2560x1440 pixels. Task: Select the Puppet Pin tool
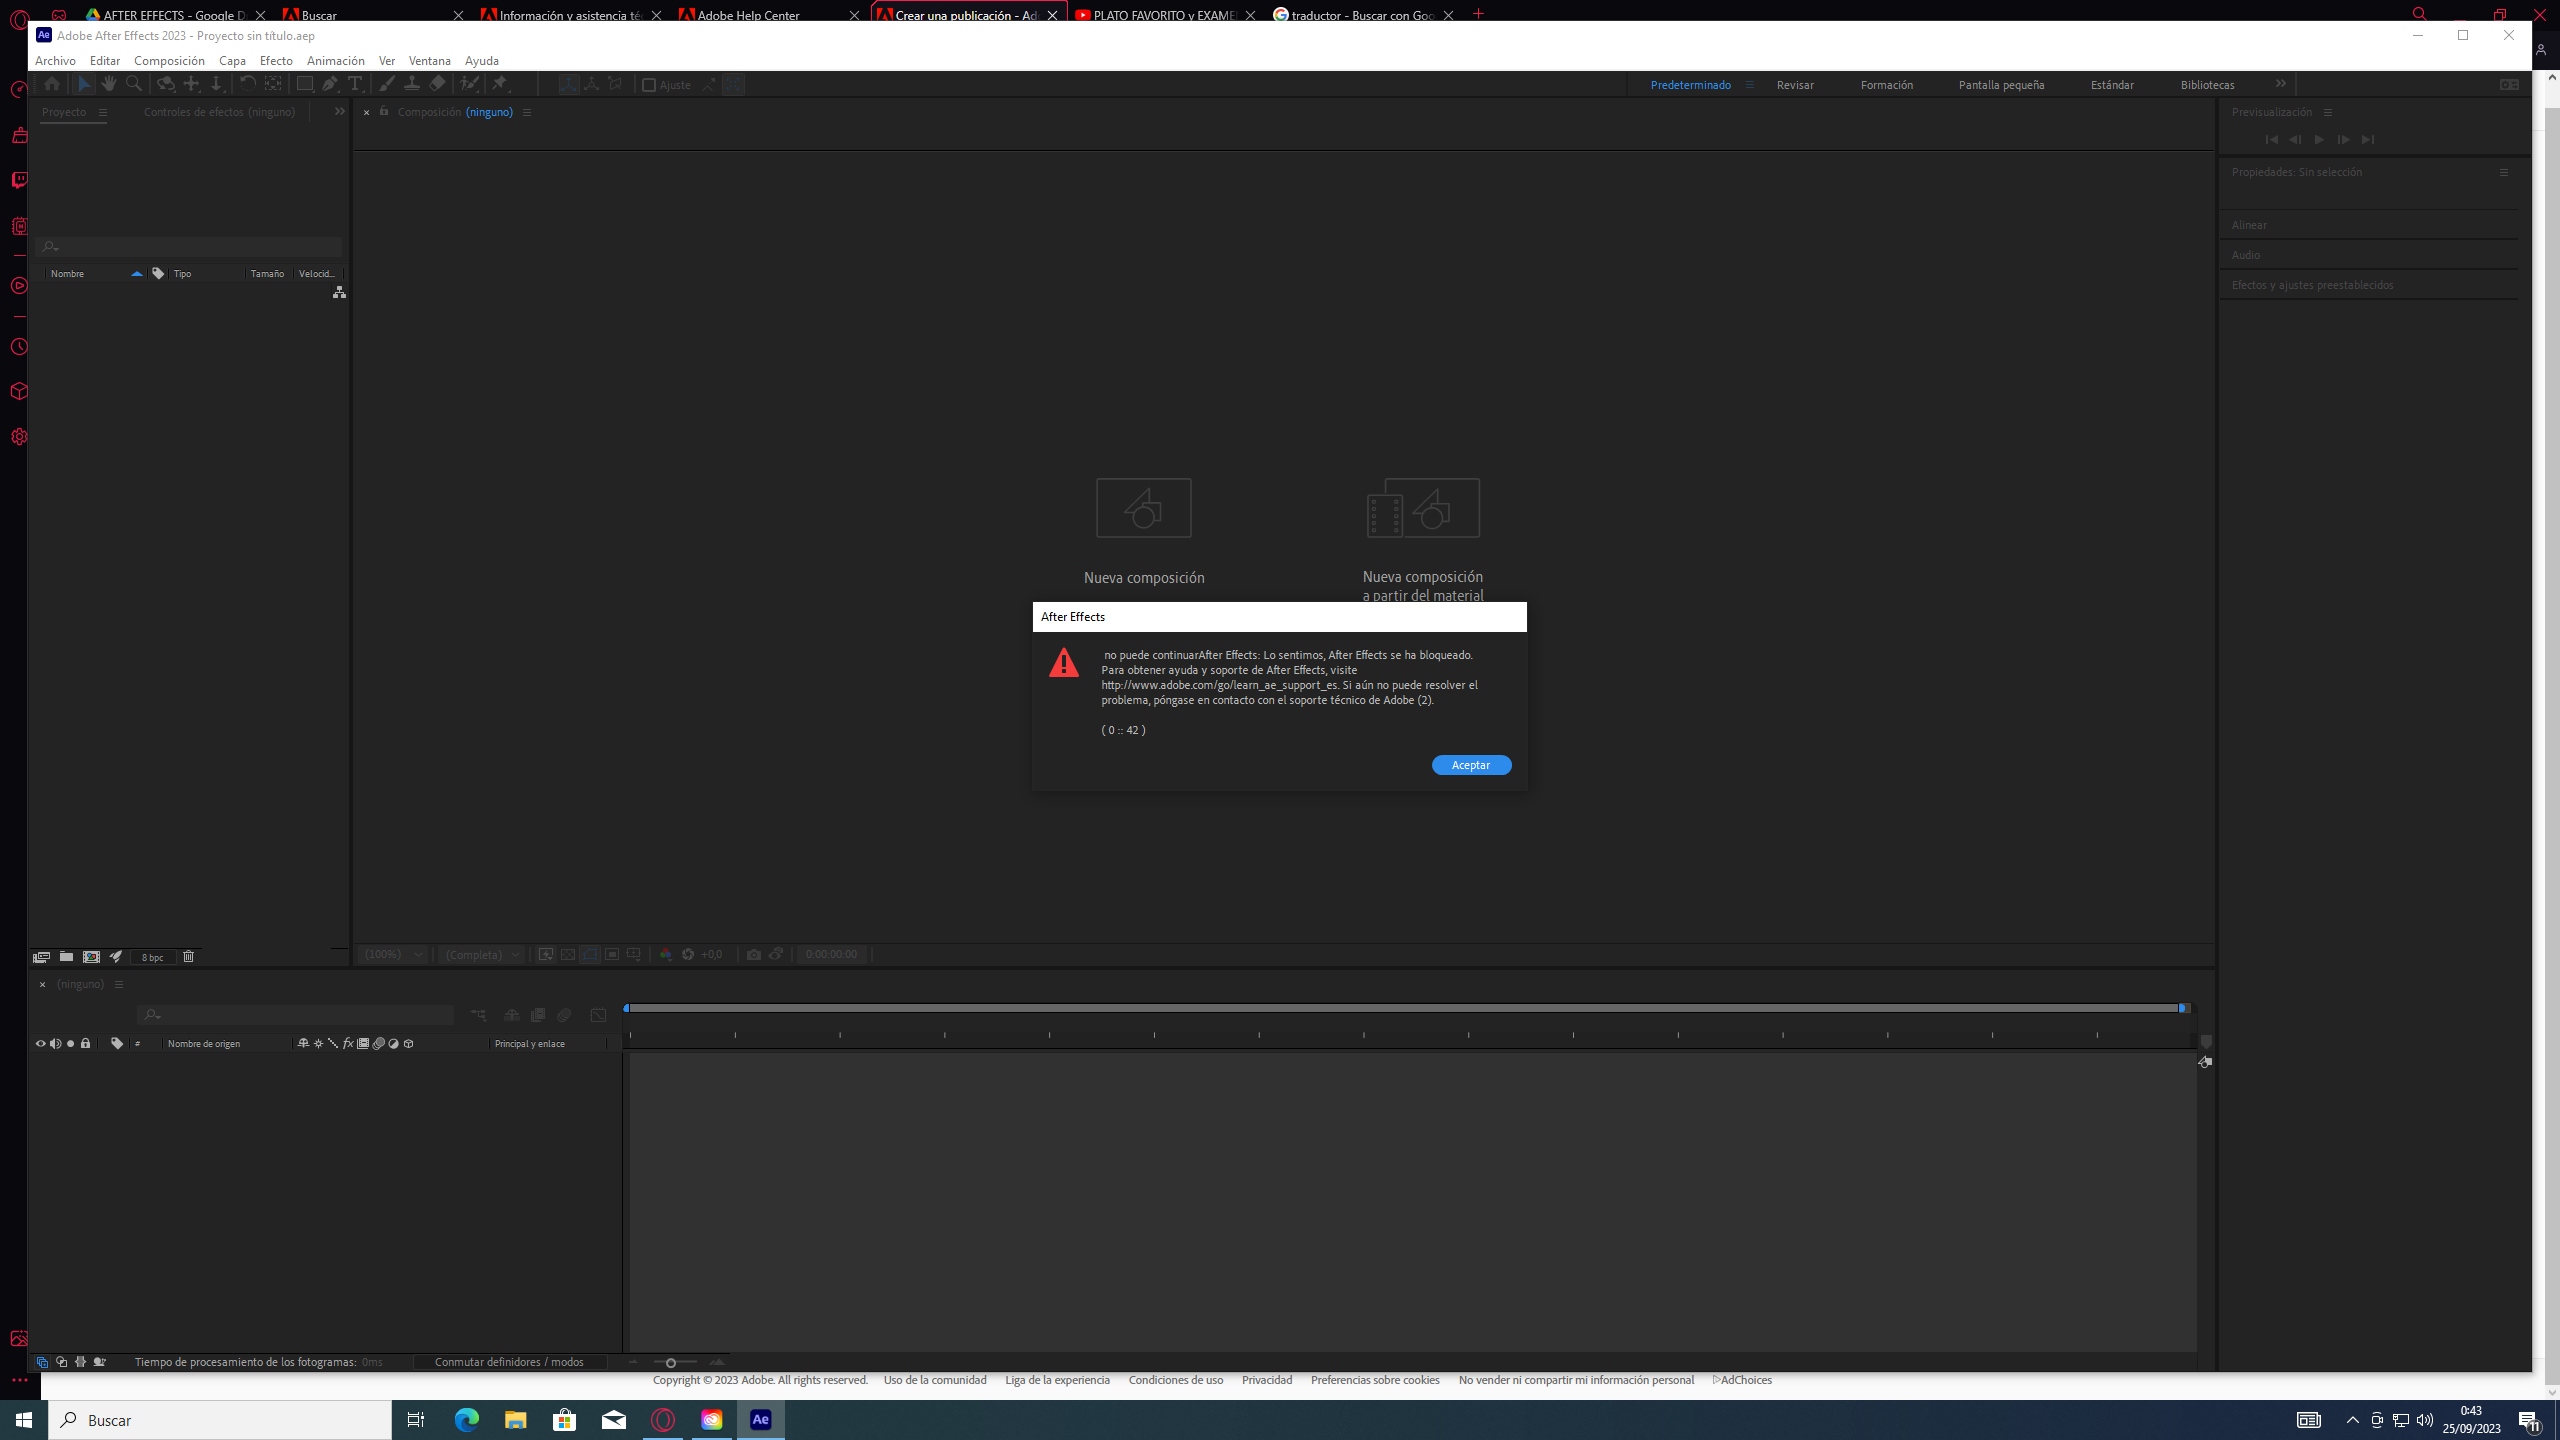[x=500, y=84]
